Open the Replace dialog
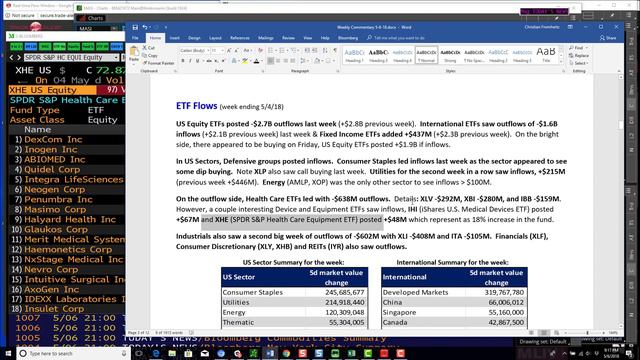 (x=579, y=56)
